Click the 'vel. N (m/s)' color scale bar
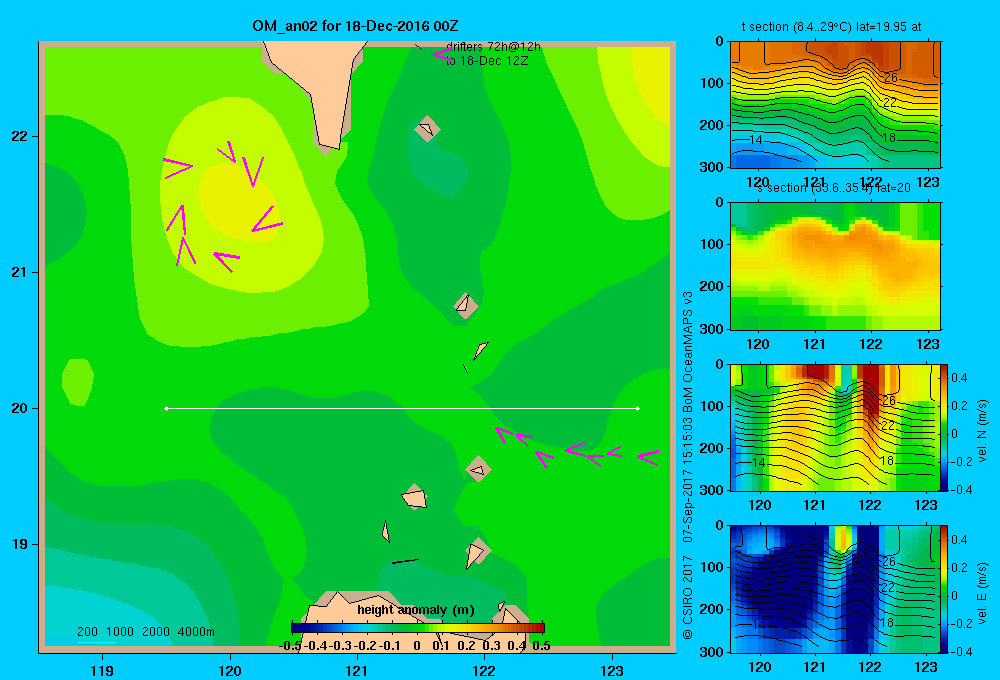This screenshot has height=680, width=1000. [945, 427]
